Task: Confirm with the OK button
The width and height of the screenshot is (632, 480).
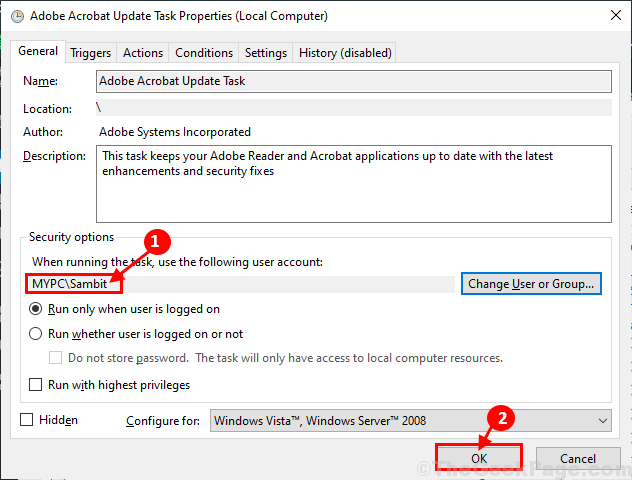Action: (479, 458)
